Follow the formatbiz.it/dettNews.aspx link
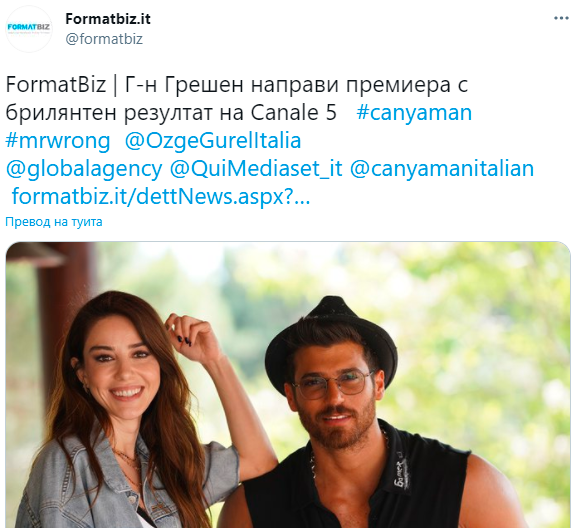 [x=161, y=197]
